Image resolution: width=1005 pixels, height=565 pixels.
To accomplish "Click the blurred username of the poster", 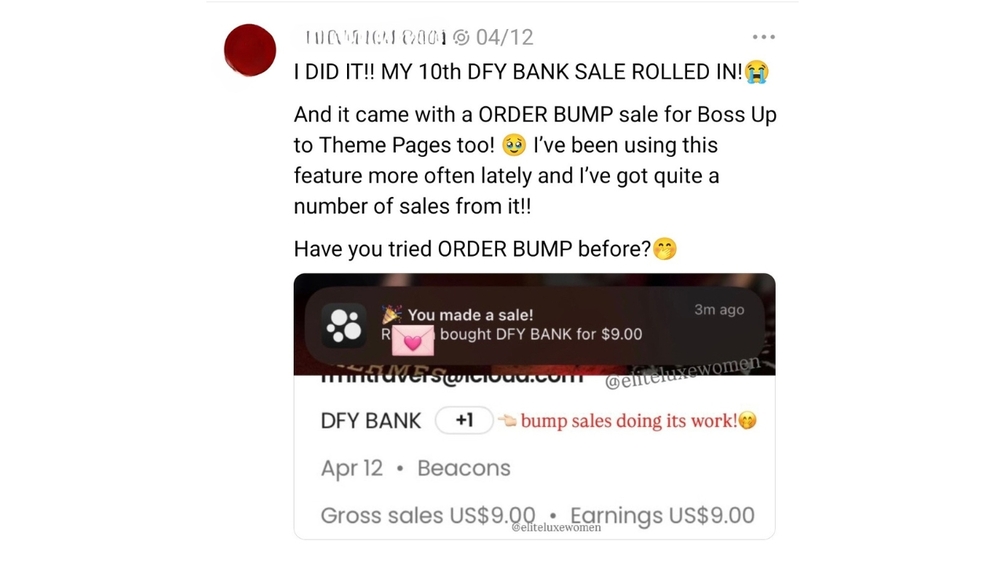I will [376, 37].
